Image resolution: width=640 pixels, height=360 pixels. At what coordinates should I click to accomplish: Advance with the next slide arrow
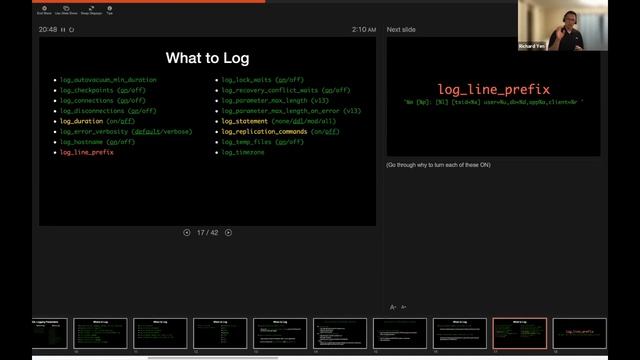point(228,233)
